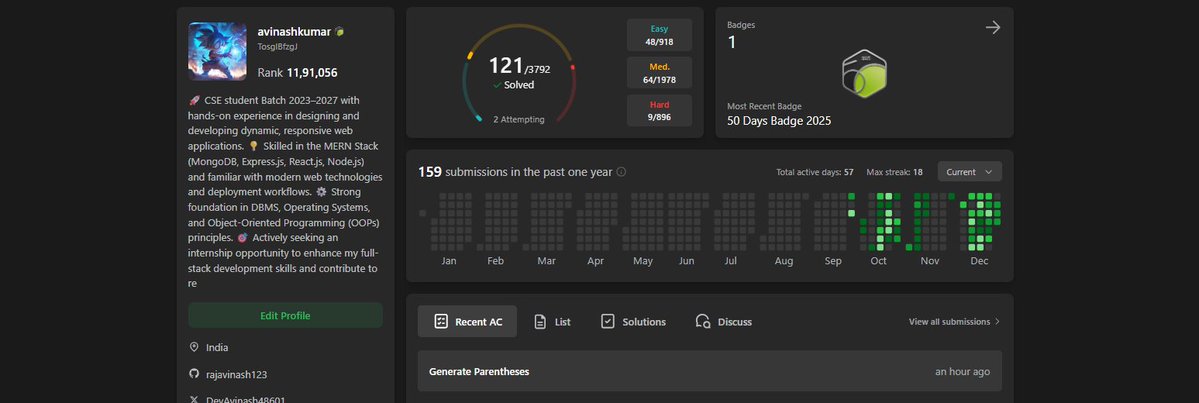Click the Easy 48/918 difficulty box

[659, 34]
